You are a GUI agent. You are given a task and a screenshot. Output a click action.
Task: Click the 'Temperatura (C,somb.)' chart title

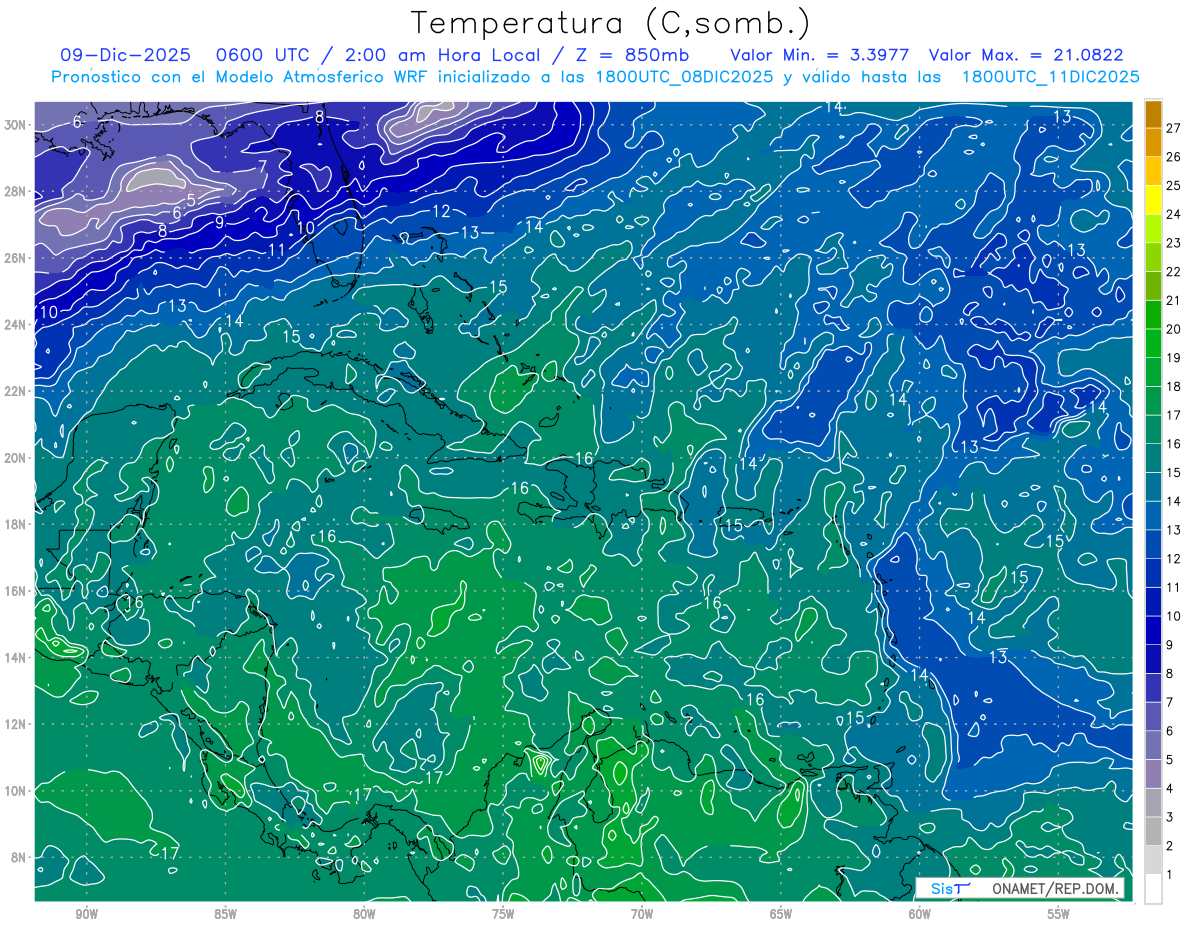tap(611, 23)
